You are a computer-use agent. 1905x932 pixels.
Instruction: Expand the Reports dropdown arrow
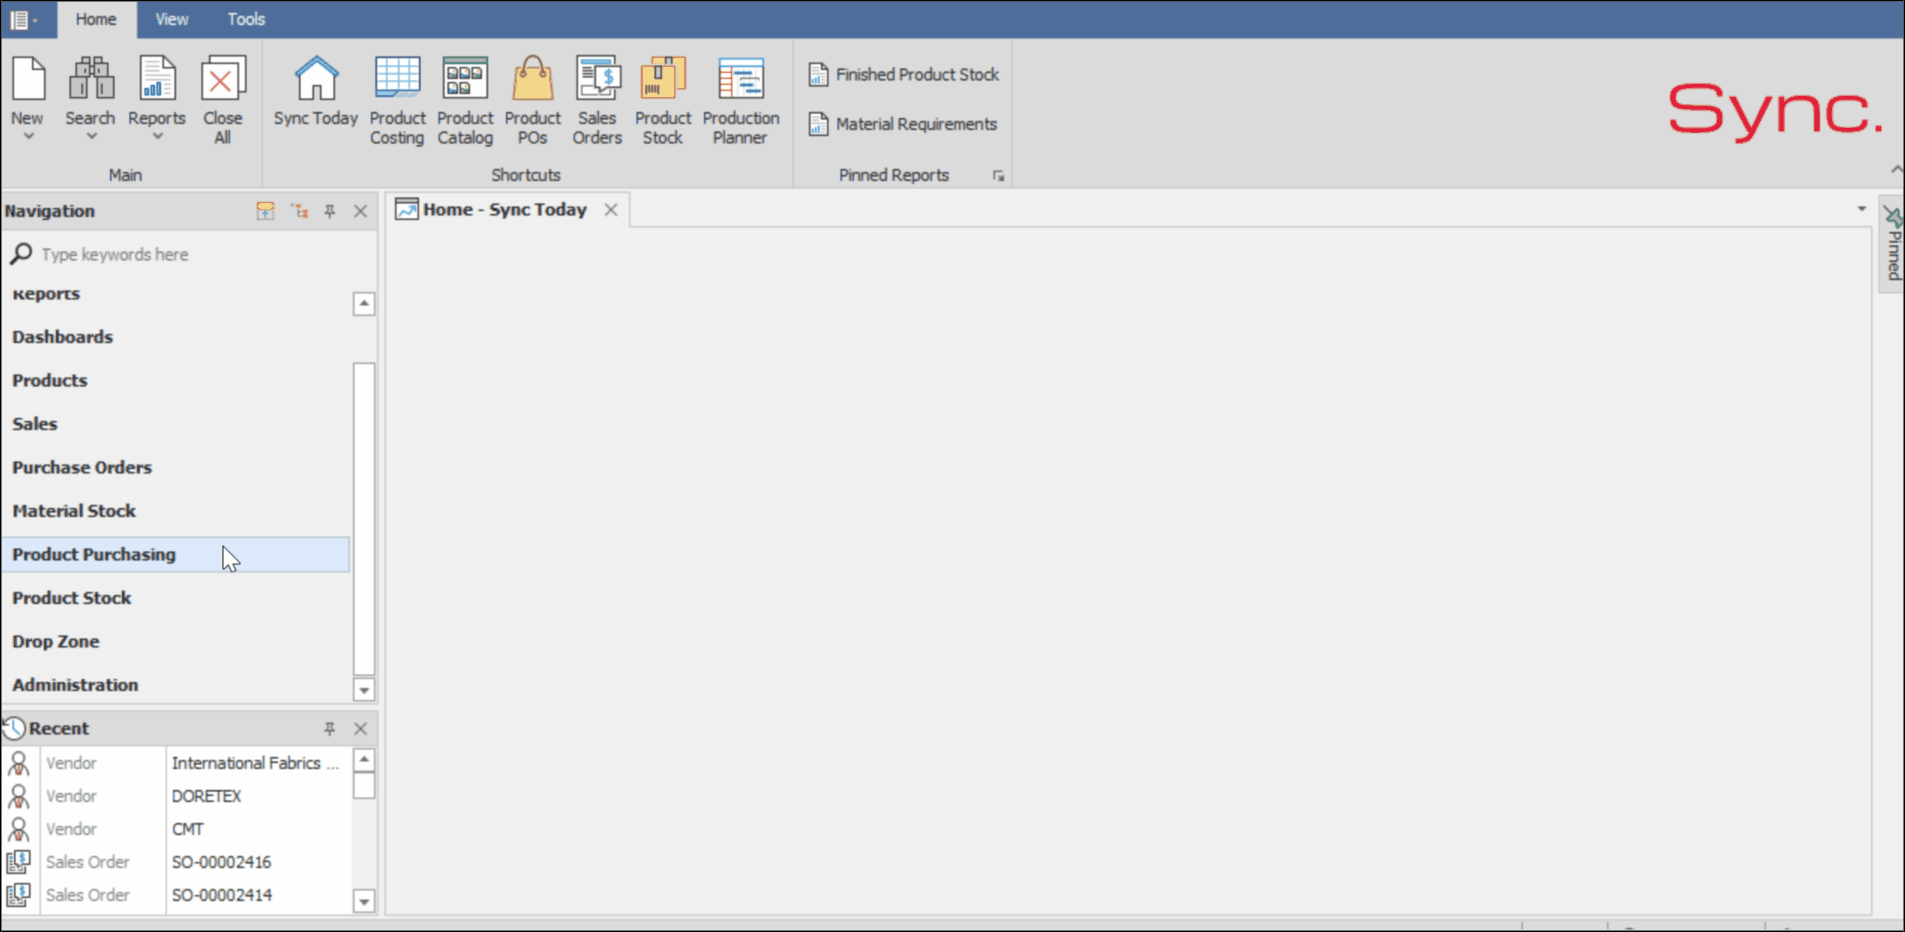click(x=157, y=137)
